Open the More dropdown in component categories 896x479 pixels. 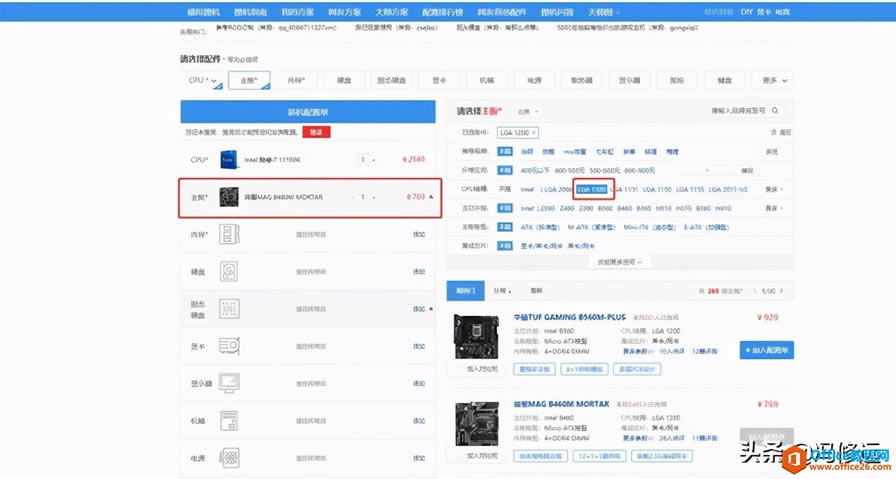(774, 81)
